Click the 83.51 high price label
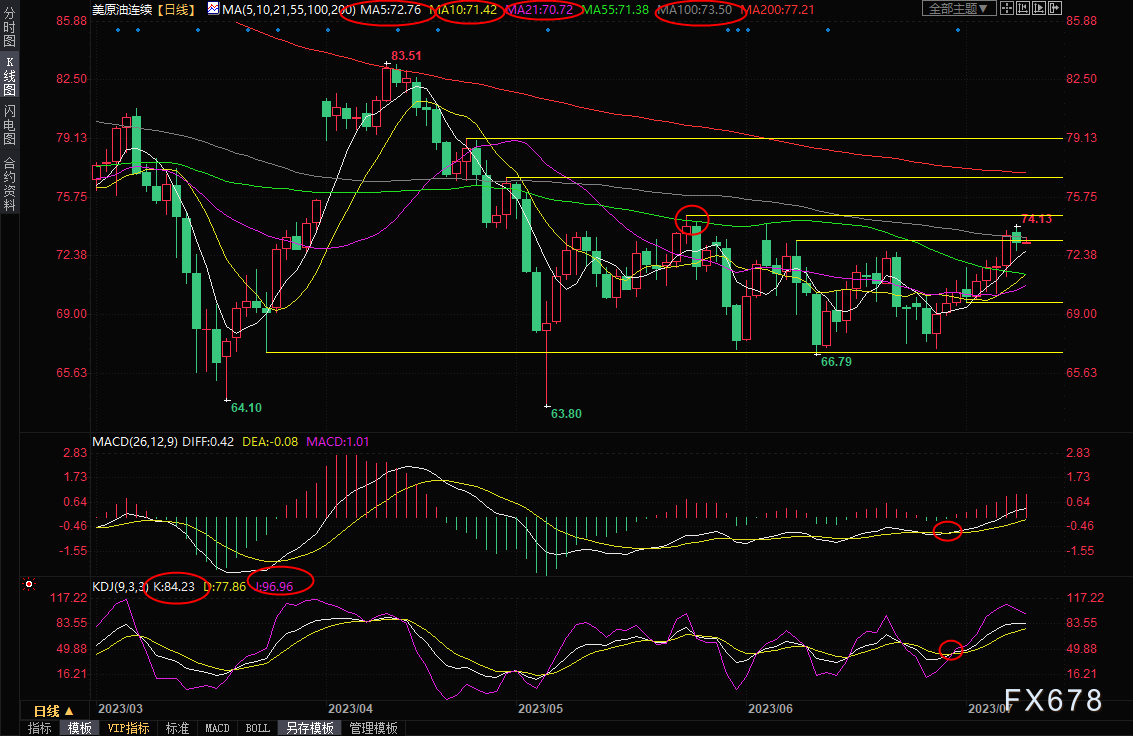 pos(406,56)
